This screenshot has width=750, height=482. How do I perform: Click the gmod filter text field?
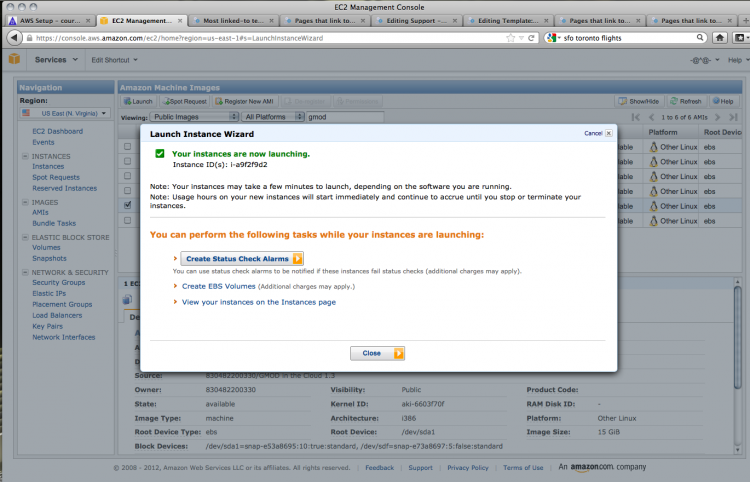345,117
